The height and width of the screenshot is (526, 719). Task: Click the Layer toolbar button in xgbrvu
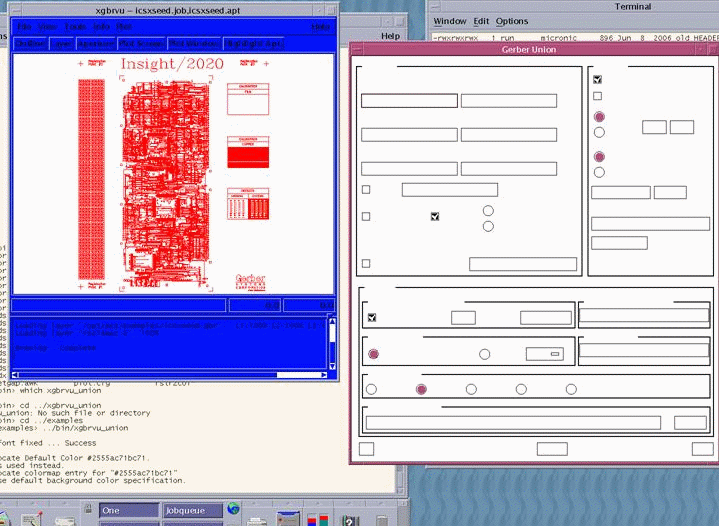(x=61, y=44)
